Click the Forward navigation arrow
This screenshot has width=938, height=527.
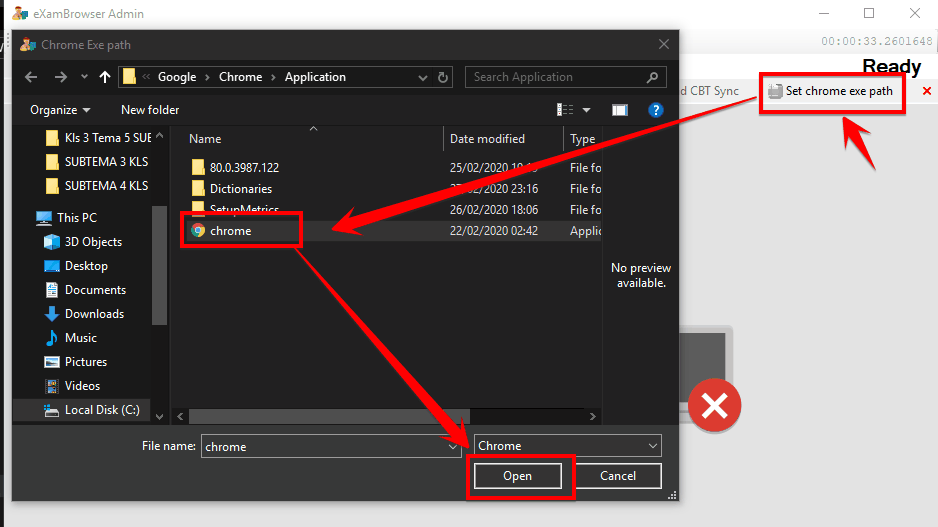click(x=60, y=77)
